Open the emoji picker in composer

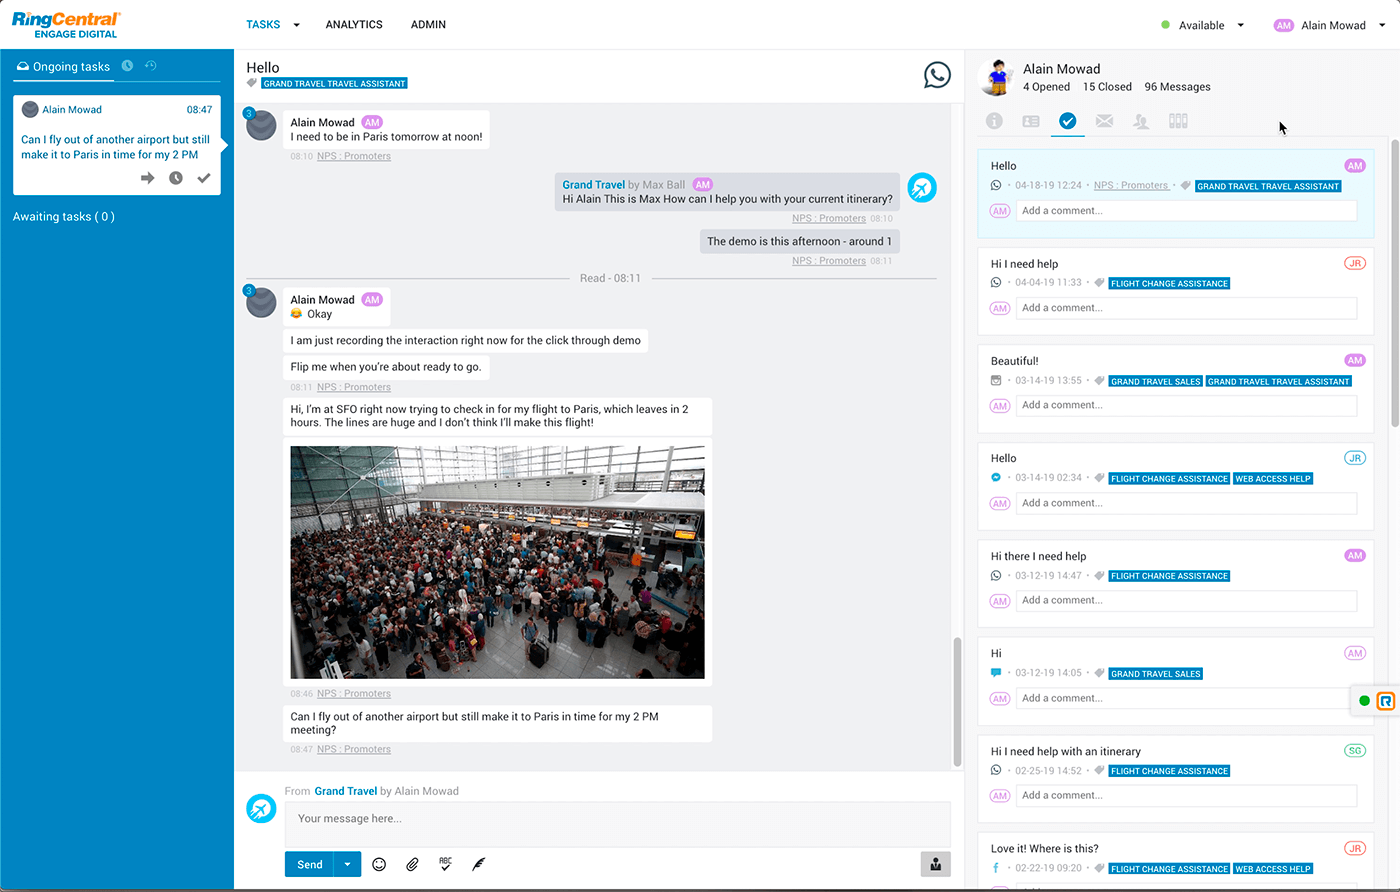click(x=379, y=864)
